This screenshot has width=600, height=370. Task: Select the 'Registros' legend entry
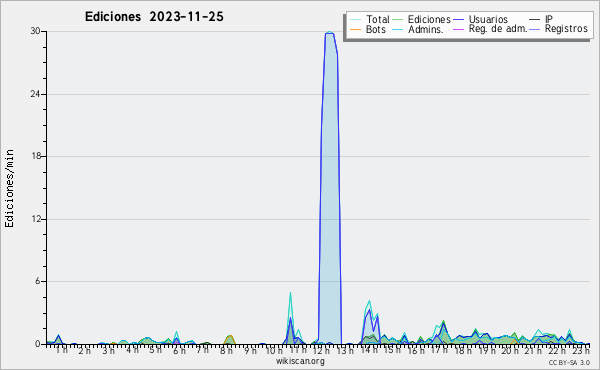[x=559, y=29]
